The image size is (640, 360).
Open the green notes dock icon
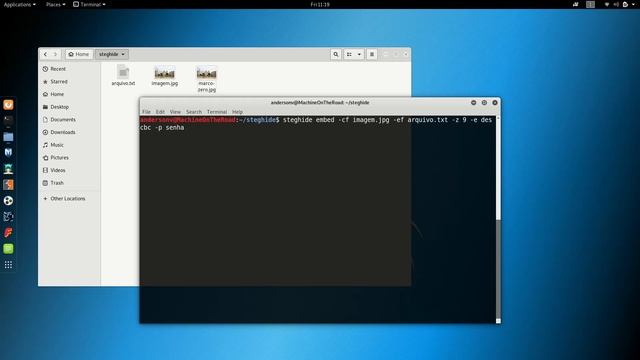(x=8, y=249)
